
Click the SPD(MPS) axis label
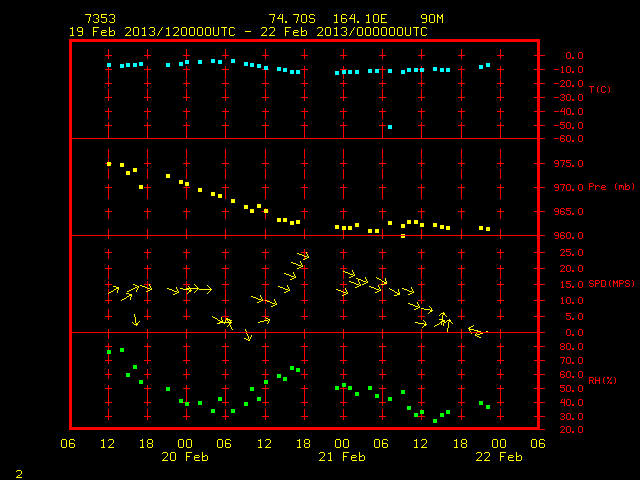[x=611, y=283]
